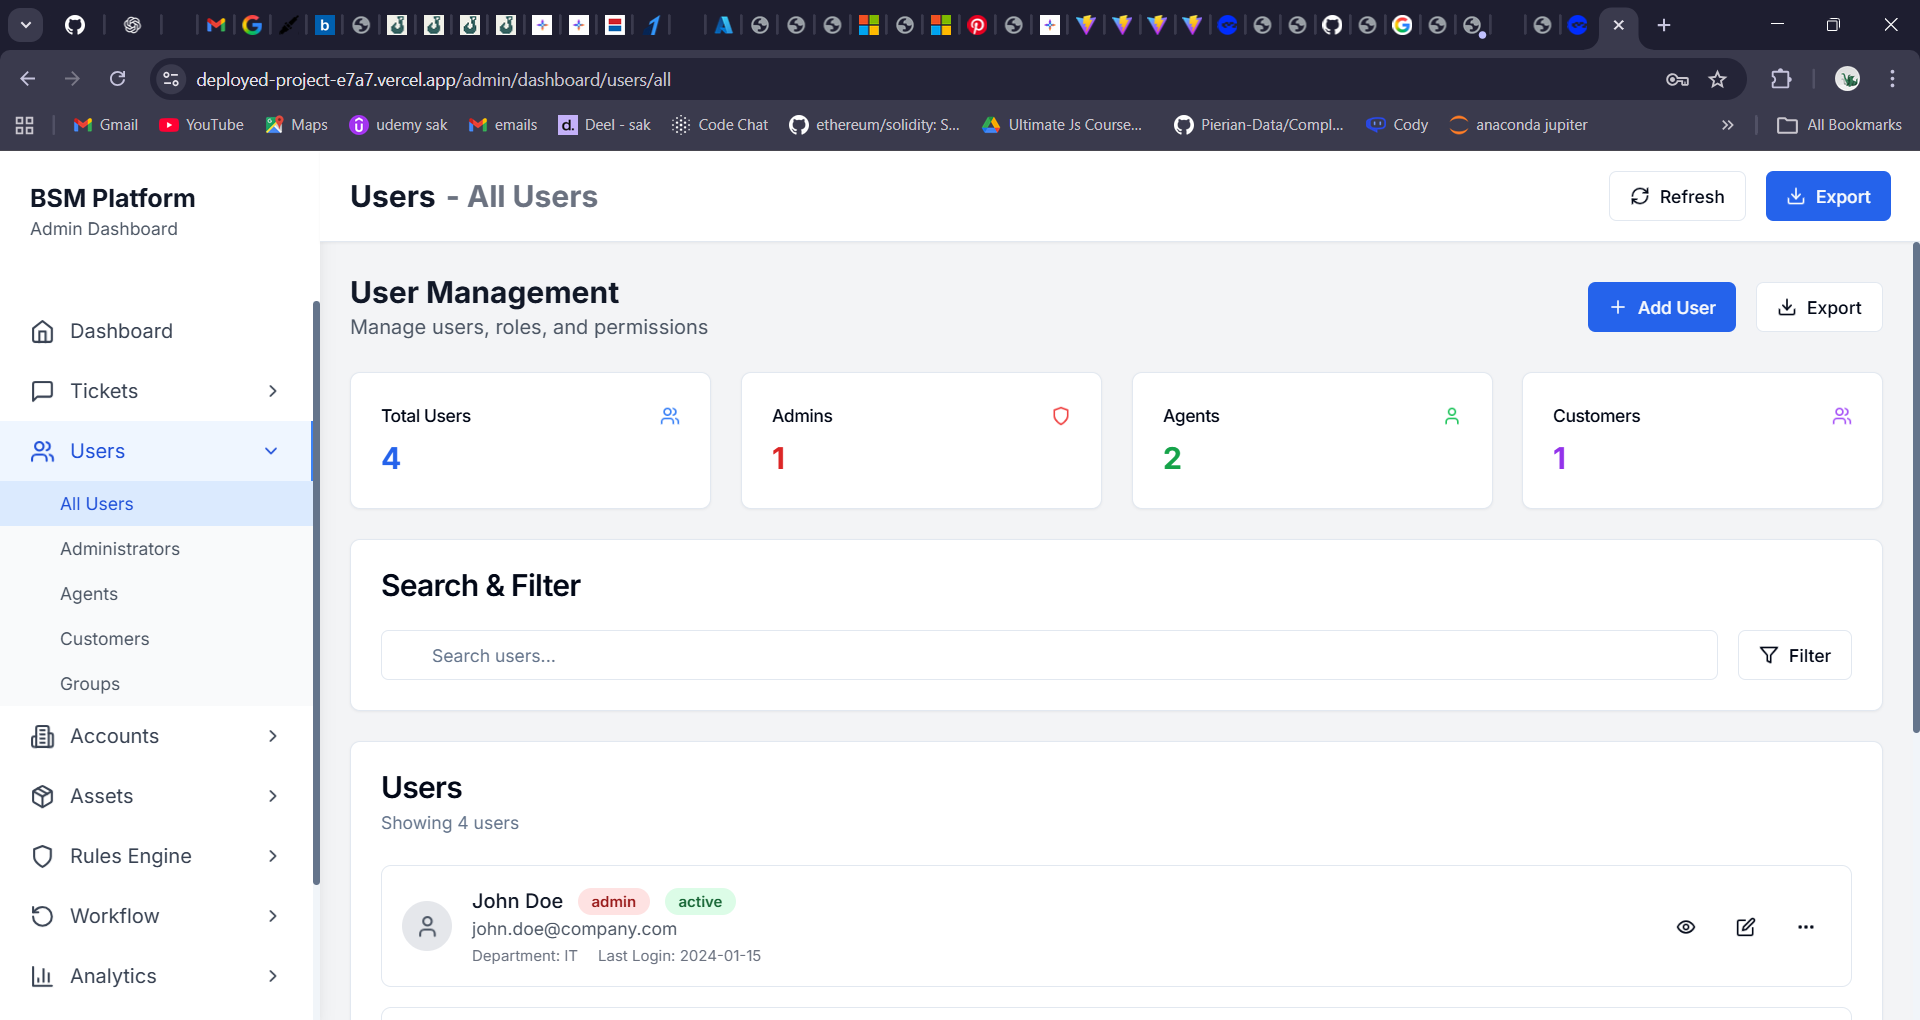This screenshot has height=1020, width=1920.
Task: Click the Accounts building icon
Action: click(x=42, y=736)
